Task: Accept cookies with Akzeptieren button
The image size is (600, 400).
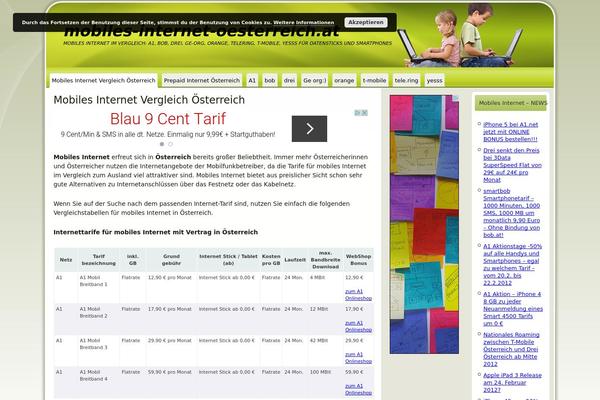Action: point(366,22)
